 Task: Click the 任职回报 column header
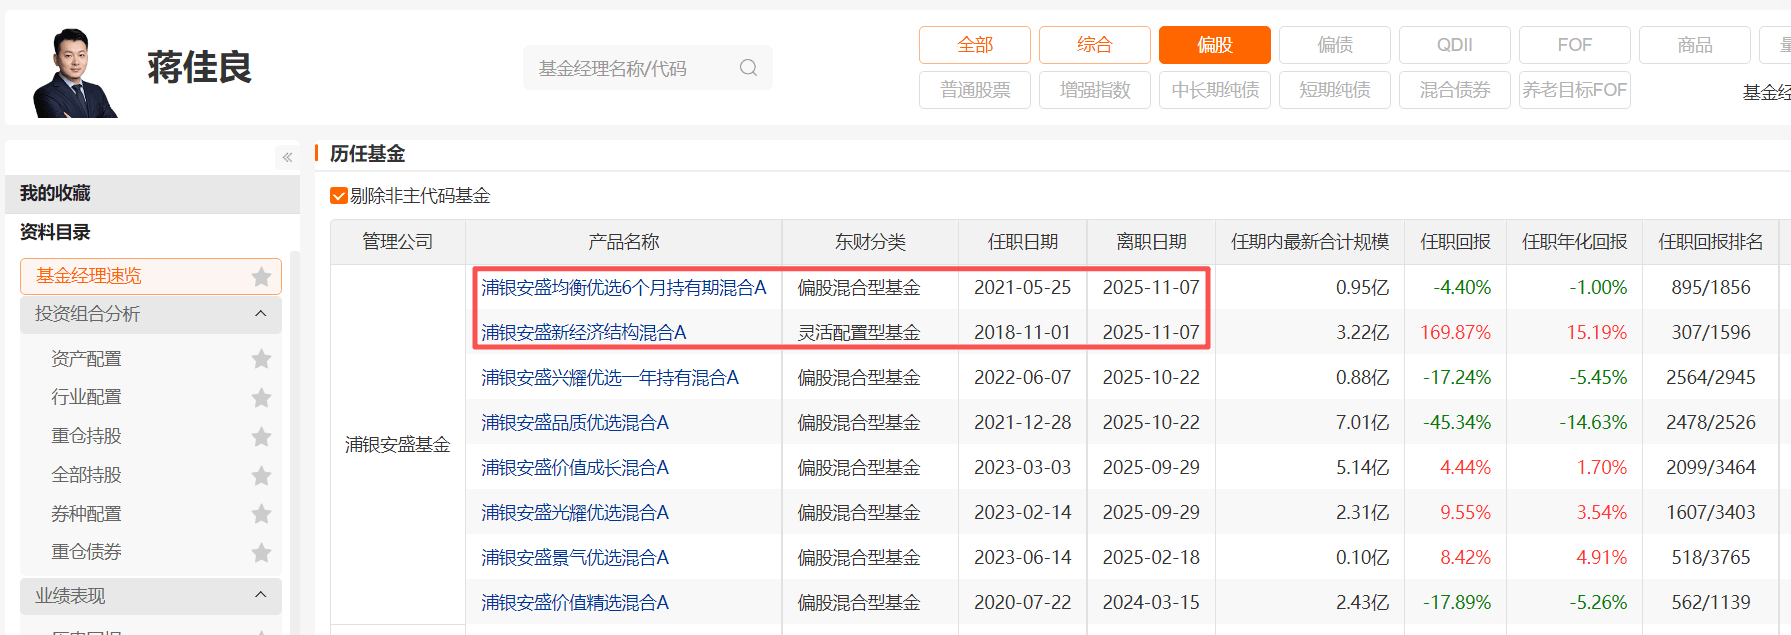tap(1455, 242)
